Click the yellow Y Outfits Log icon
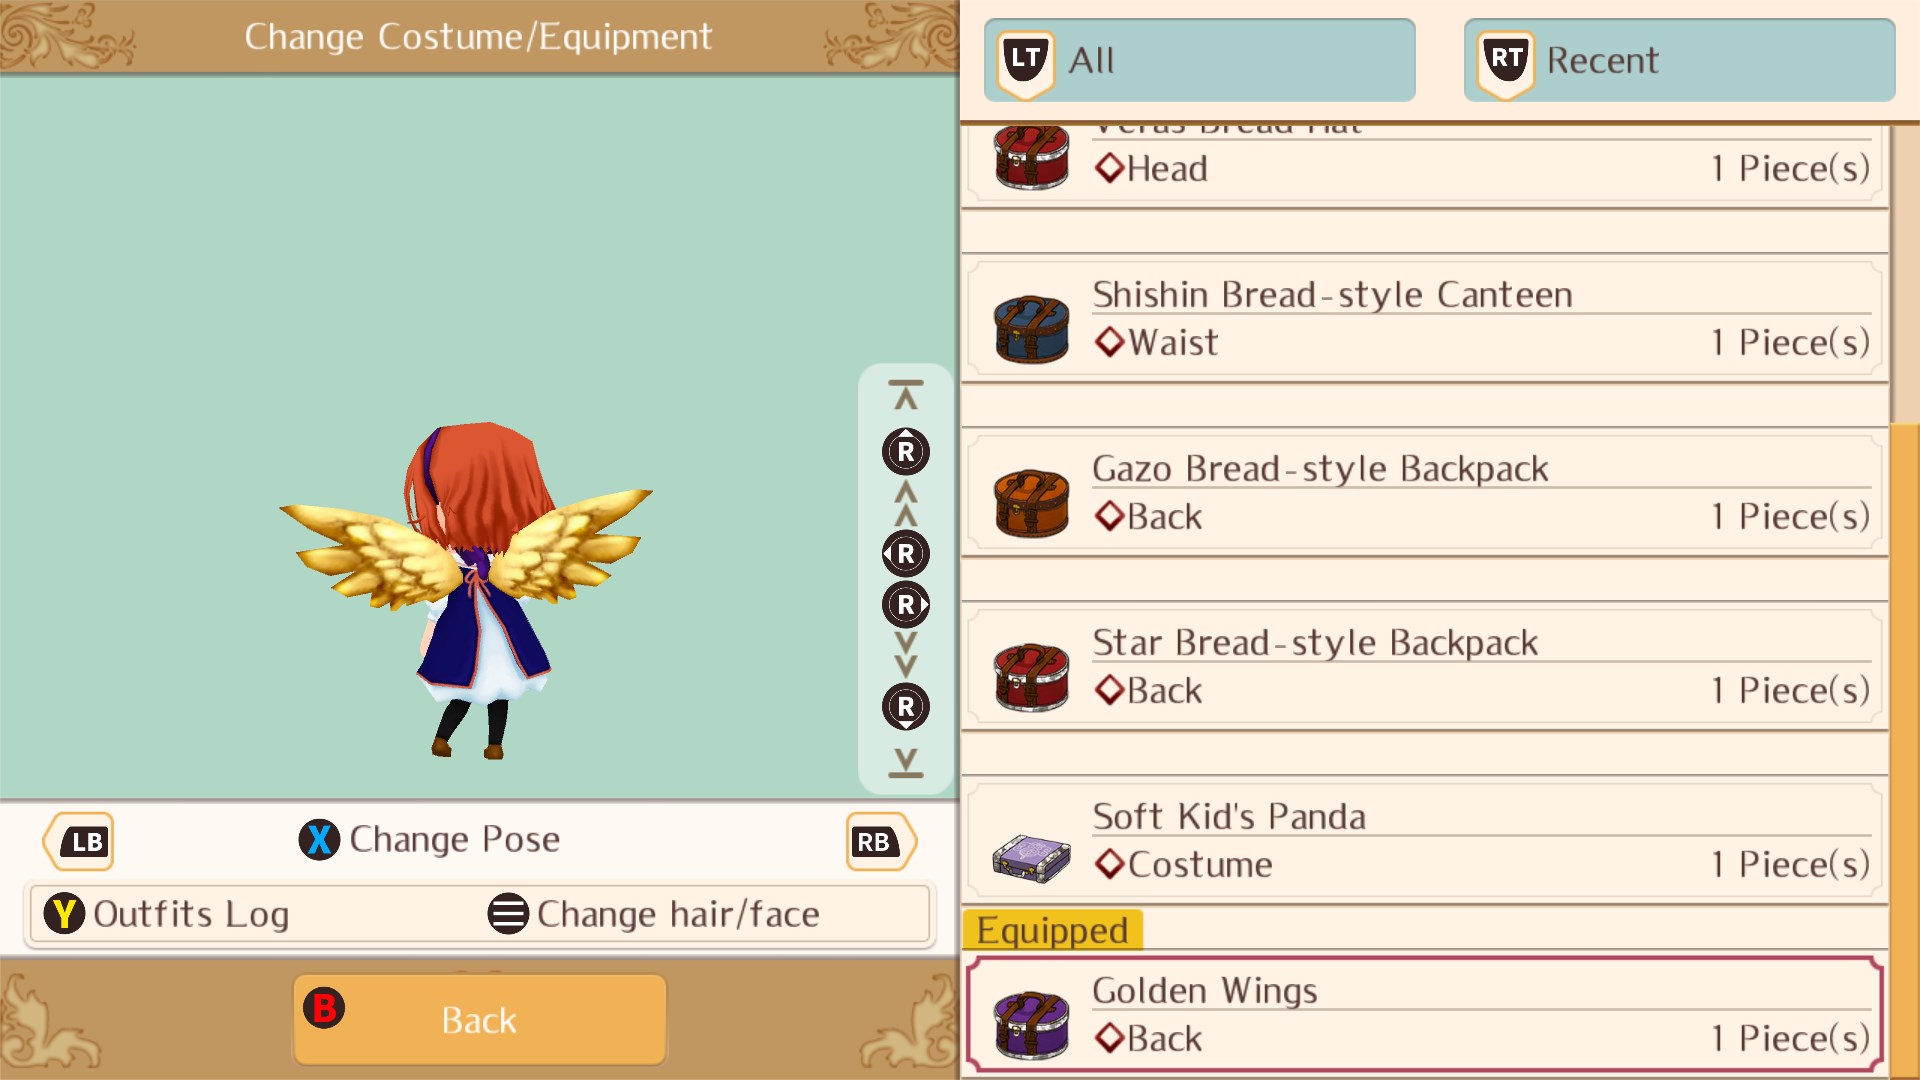Image resolution: width=1920 pixels, height=1080 pixels. click(64, 914)
